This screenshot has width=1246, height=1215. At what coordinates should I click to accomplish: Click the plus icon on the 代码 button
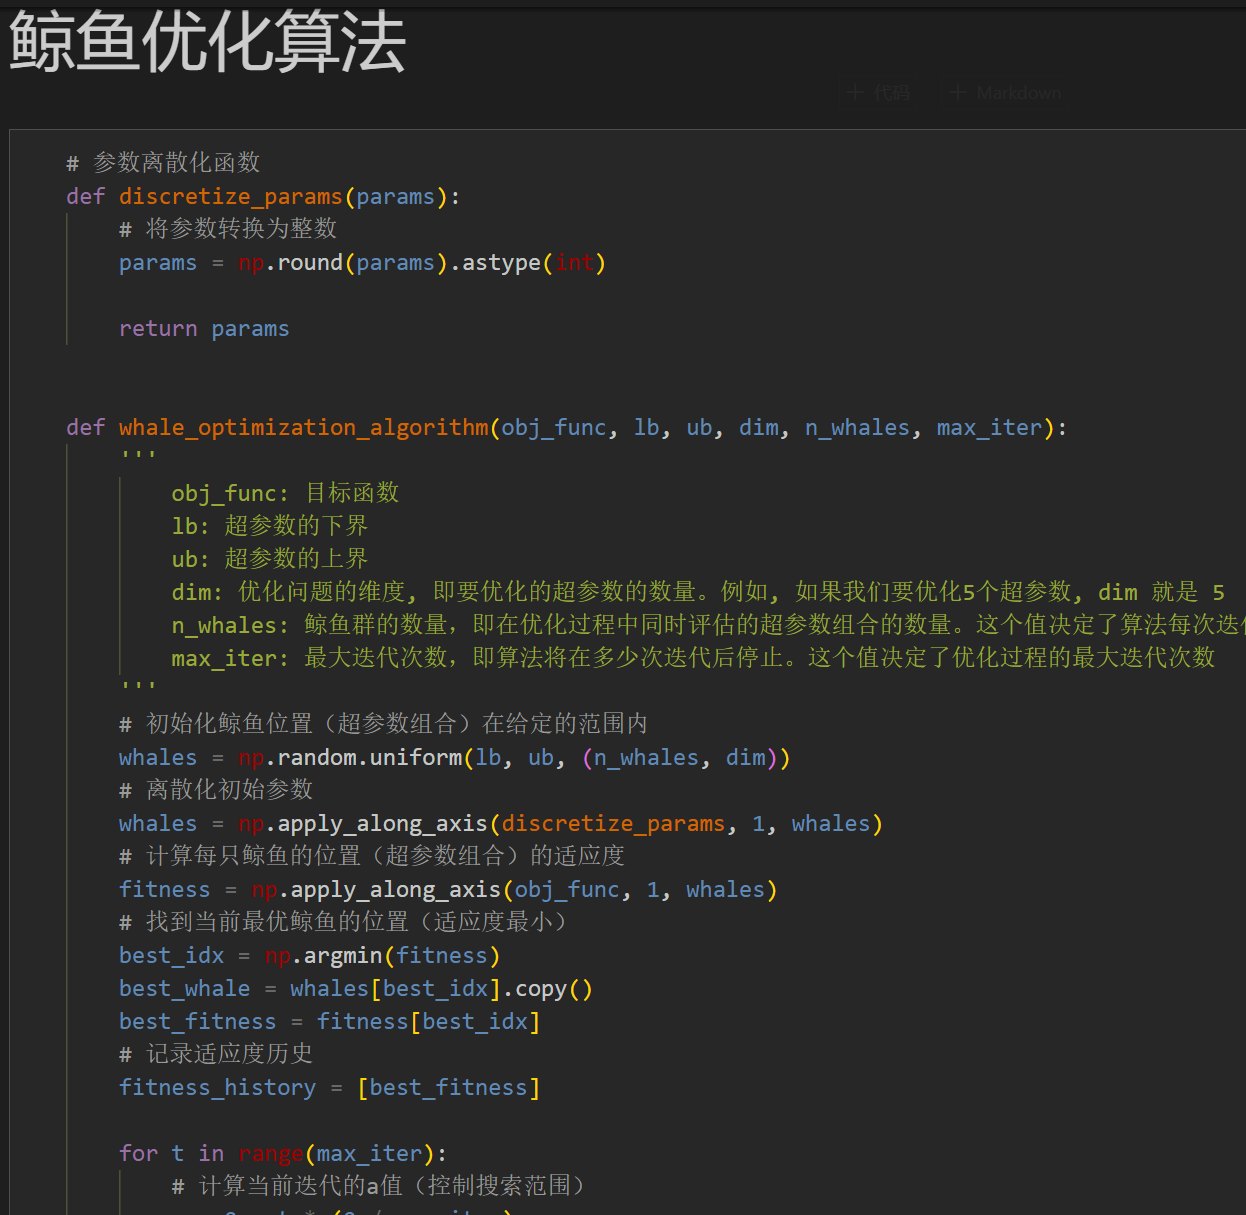(x=855, y=92)
